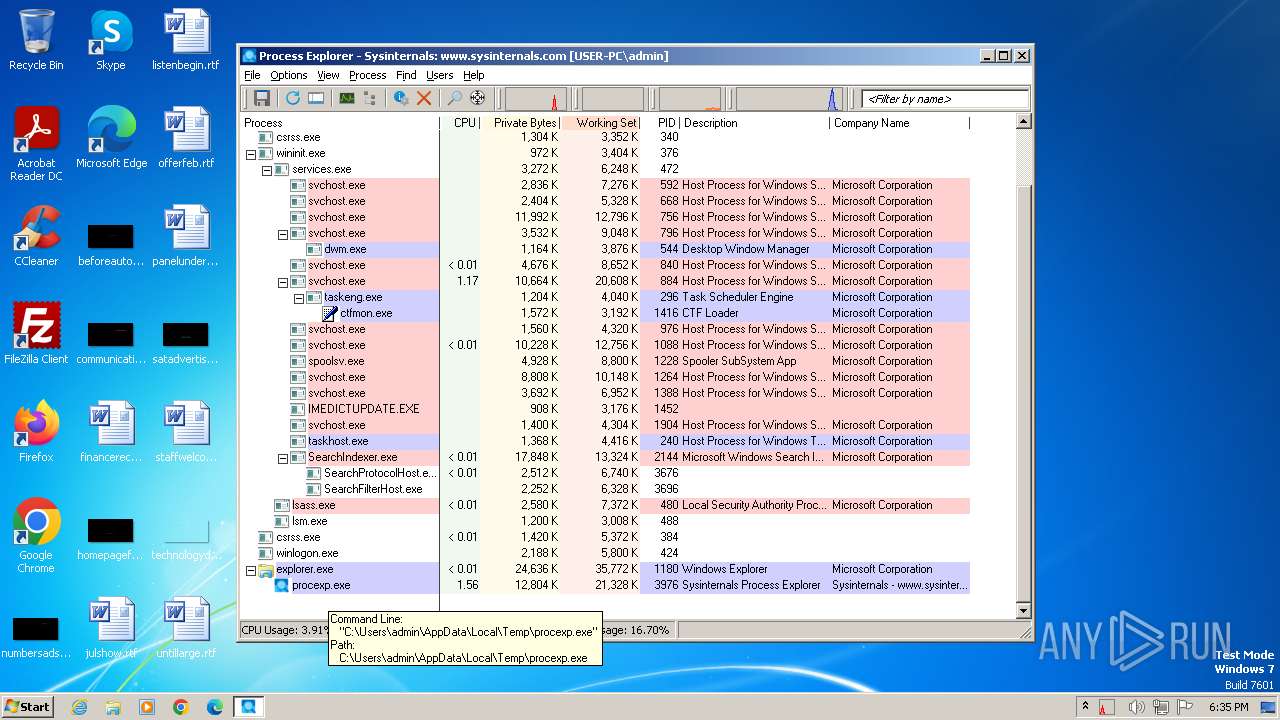Sort by Working Set column header
1280x720 pixels.
coord(600,123)
